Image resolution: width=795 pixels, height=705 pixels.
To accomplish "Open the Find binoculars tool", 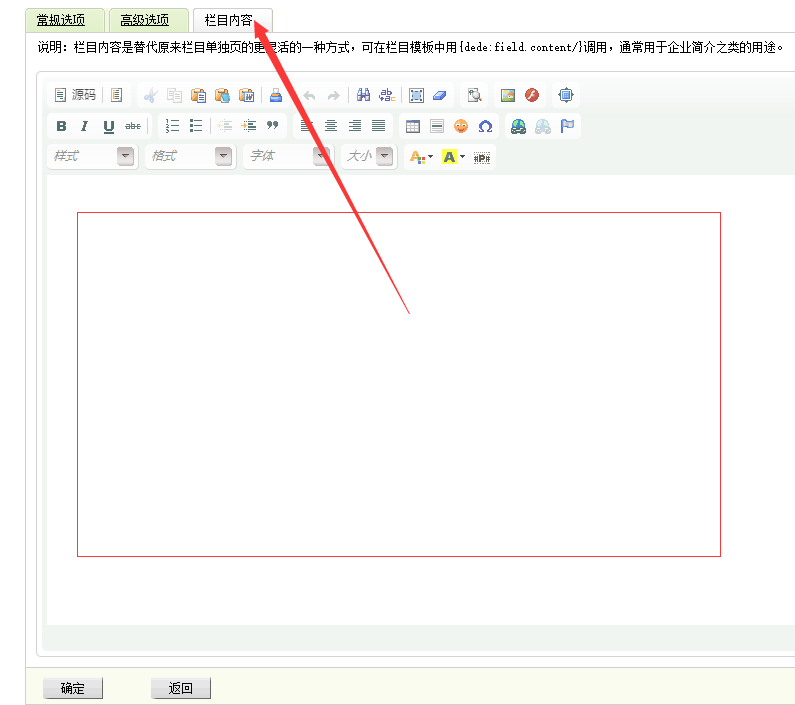I will point(363,96).
